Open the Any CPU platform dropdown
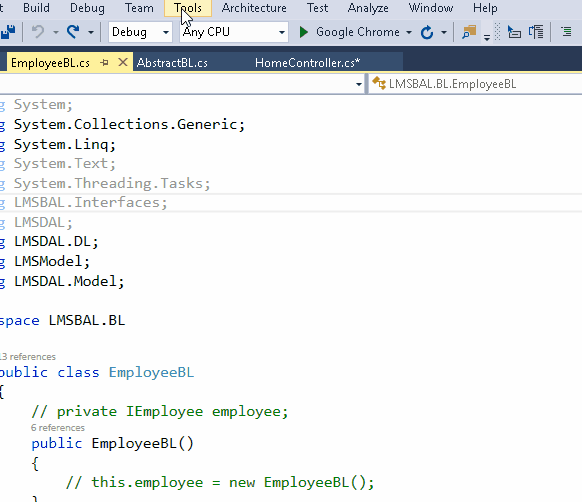Viewport: 582px width, 502px height. pos(234,32)
